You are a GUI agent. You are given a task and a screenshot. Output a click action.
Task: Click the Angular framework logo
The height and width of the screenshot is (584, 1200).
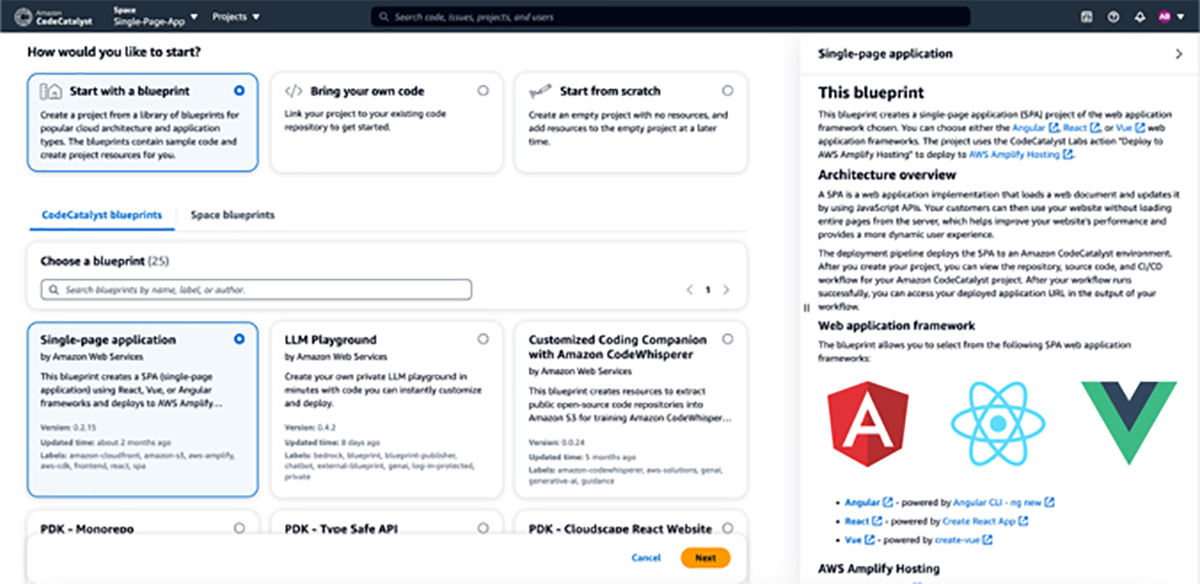[868, 418]
